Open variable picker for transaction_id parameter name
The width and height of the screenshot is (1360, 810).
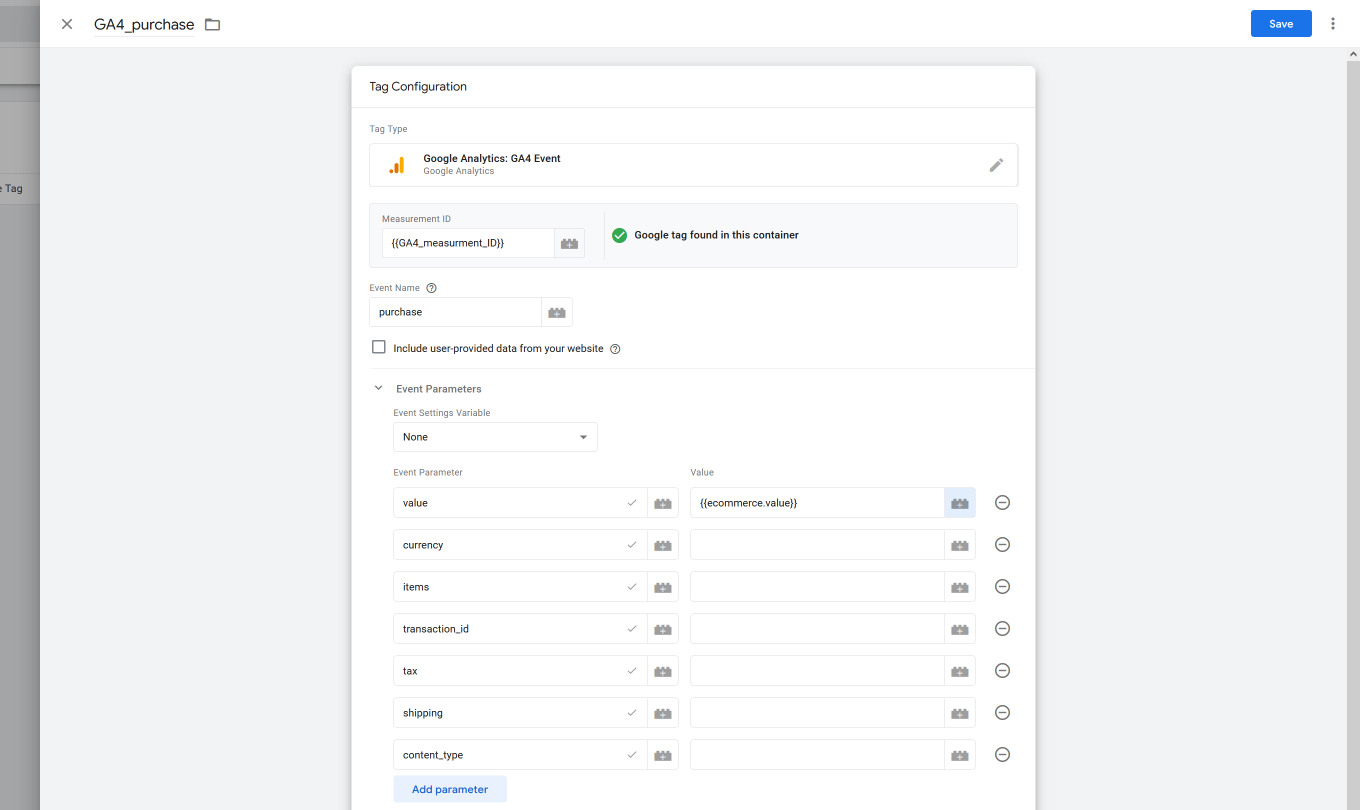663,629
